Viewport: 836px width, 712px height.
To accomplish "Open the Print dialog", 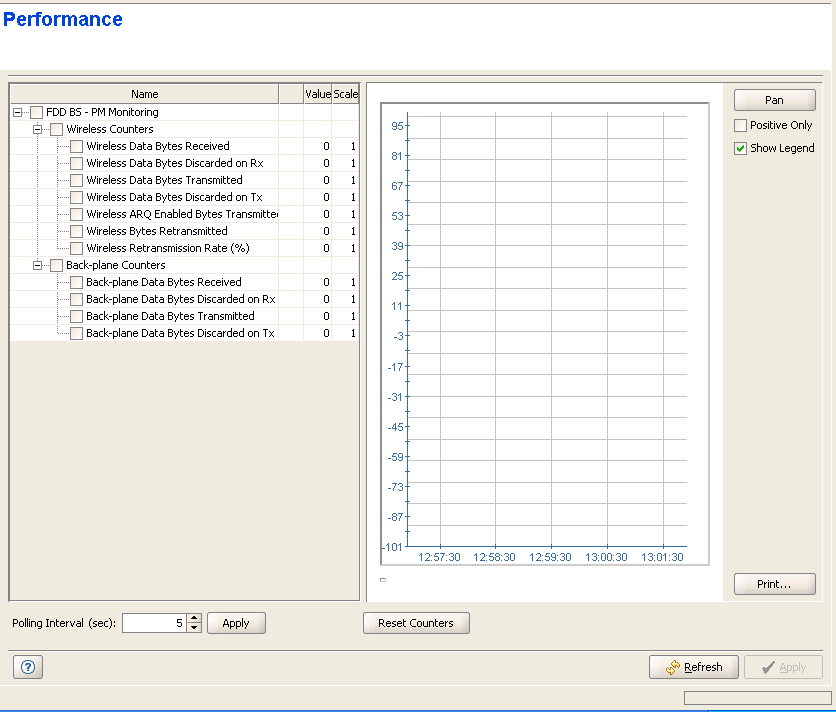I will 774,584.
